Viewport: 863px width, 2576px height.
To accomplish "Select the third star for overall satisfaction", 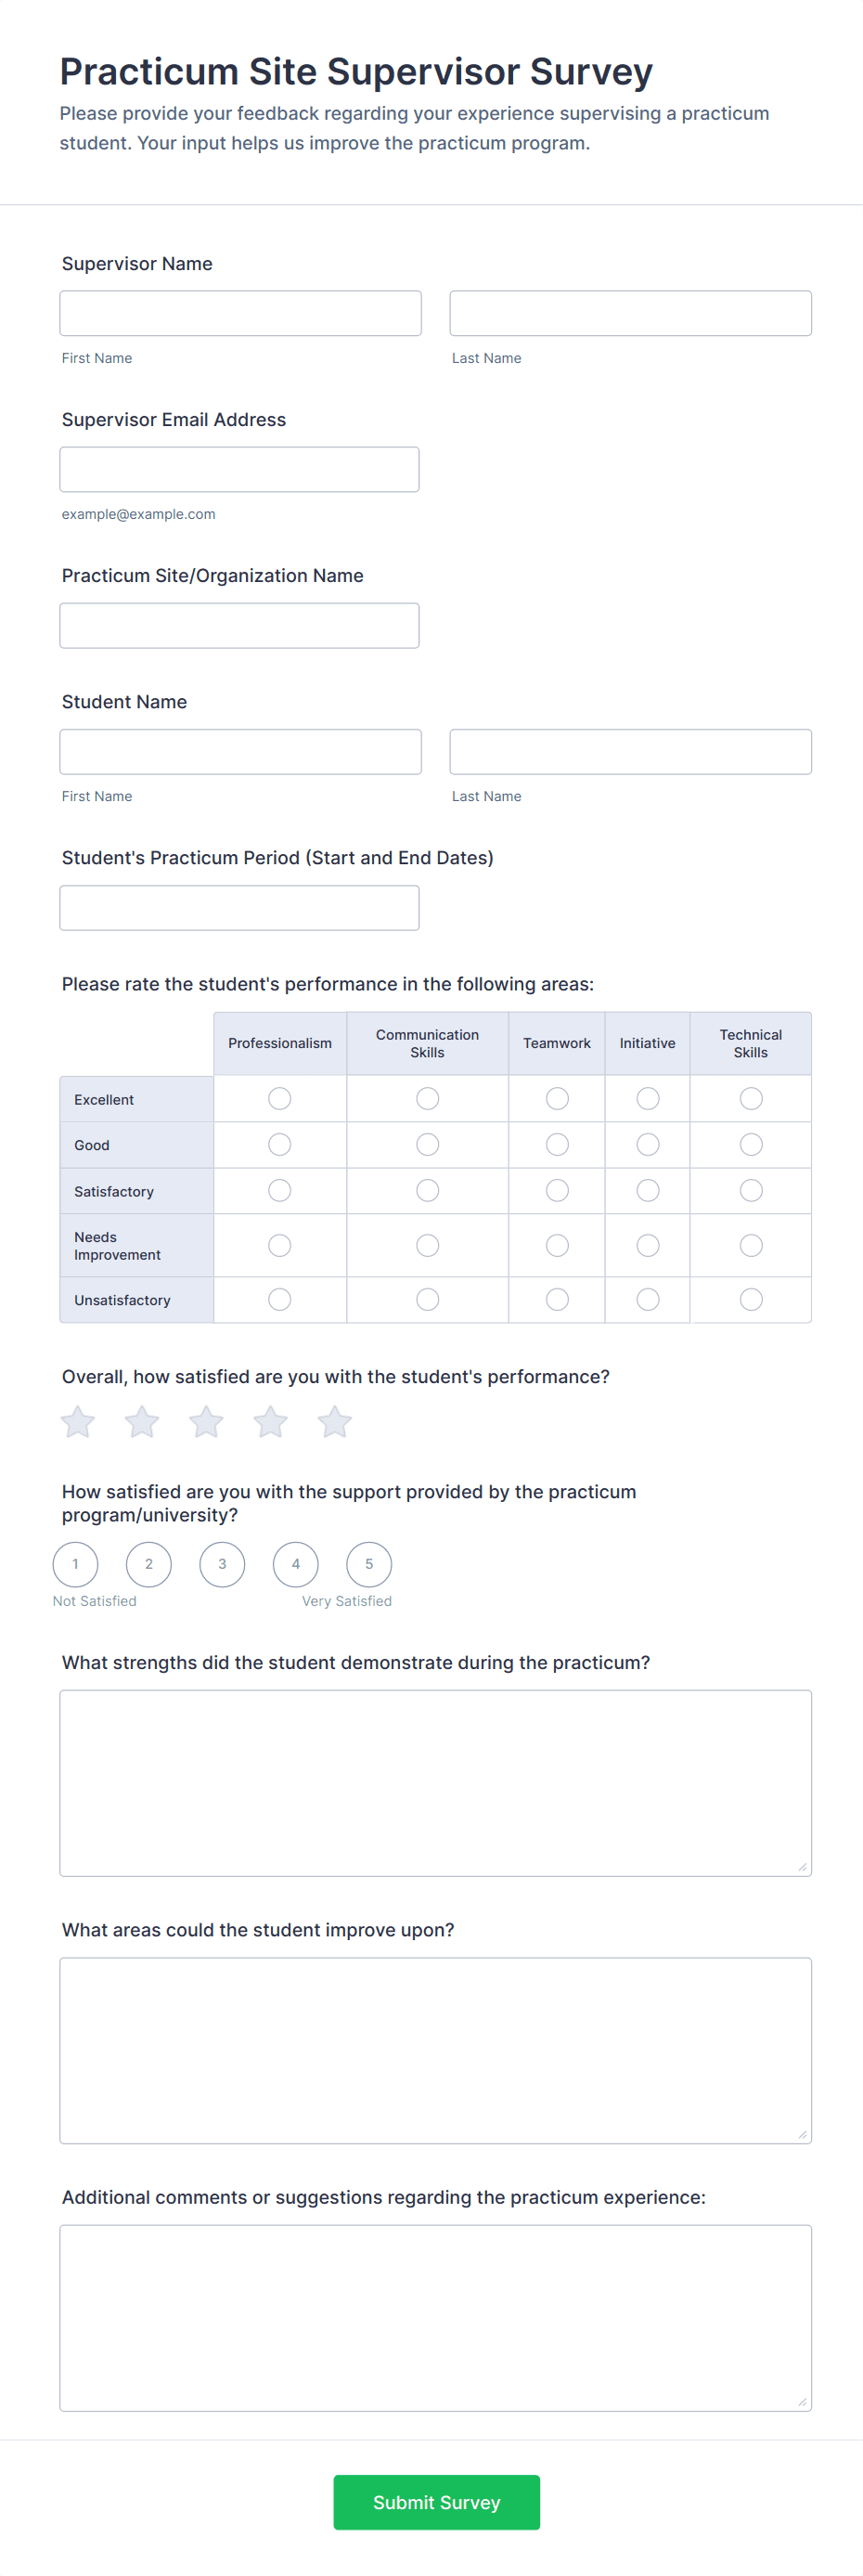I will coord(206,1421).
